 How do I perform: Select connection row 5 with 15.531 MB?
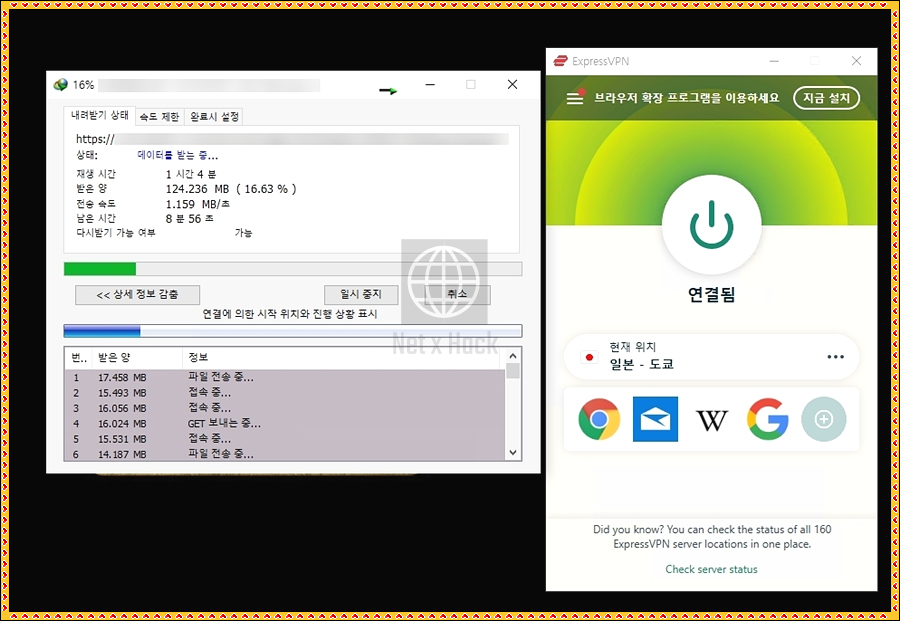tap(285, 439)
